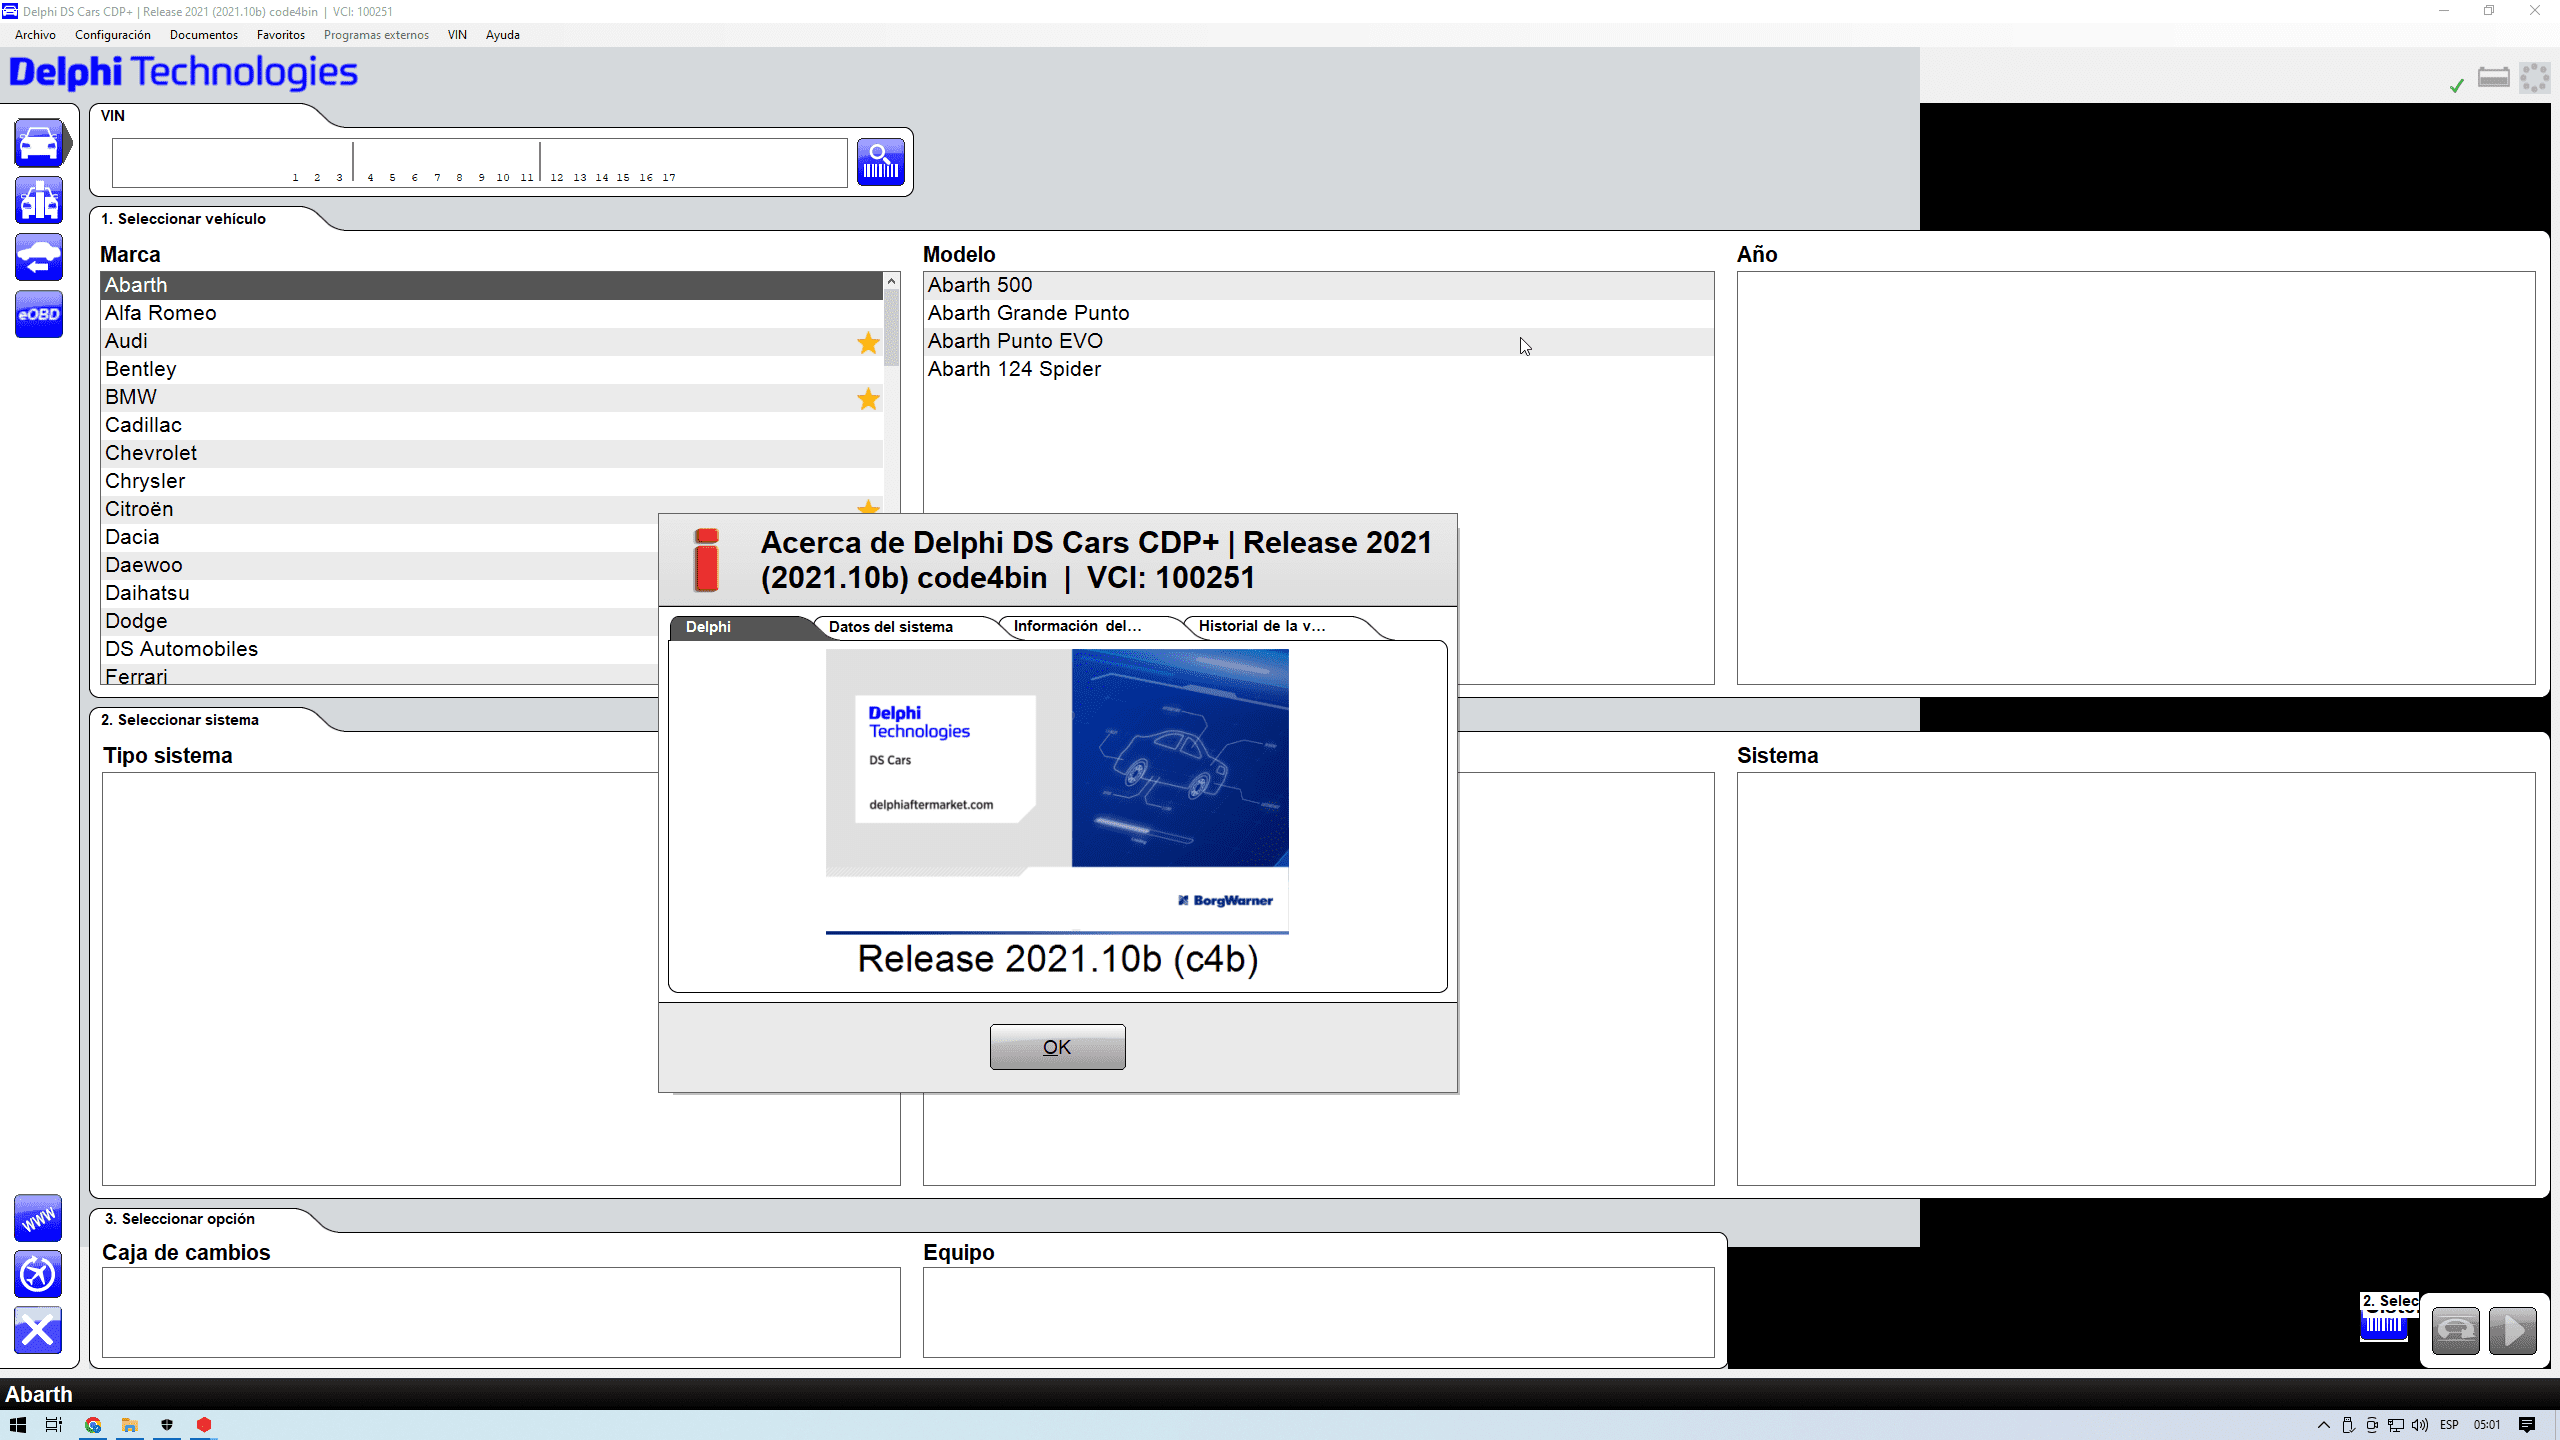Click in the VIN input field

click(480, 158)
